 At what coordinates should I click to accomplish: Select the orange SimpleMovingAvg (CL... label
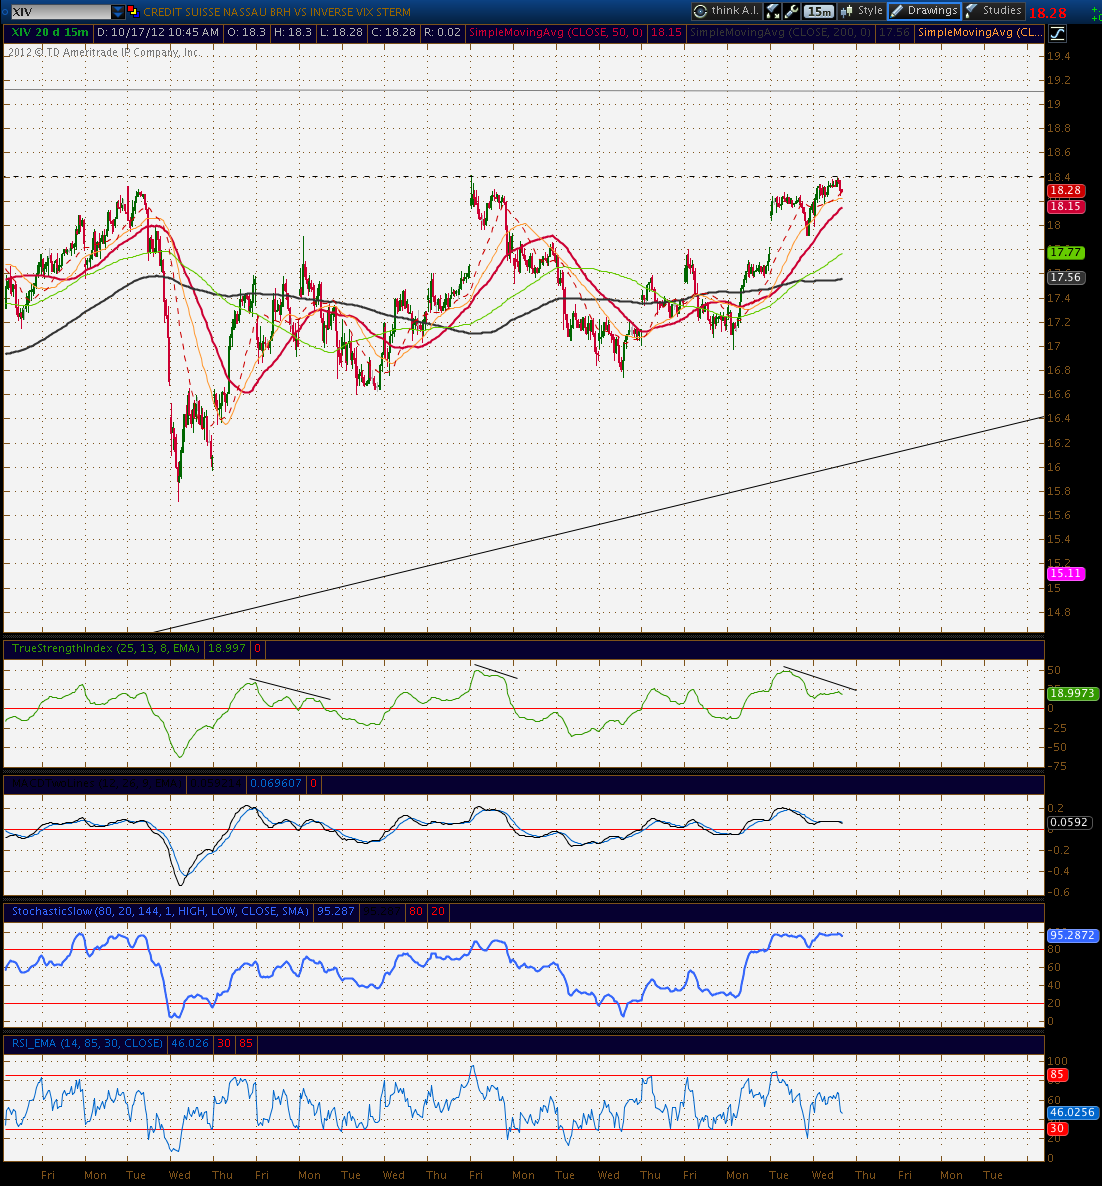pyautogui.click(x=979, y=33)
